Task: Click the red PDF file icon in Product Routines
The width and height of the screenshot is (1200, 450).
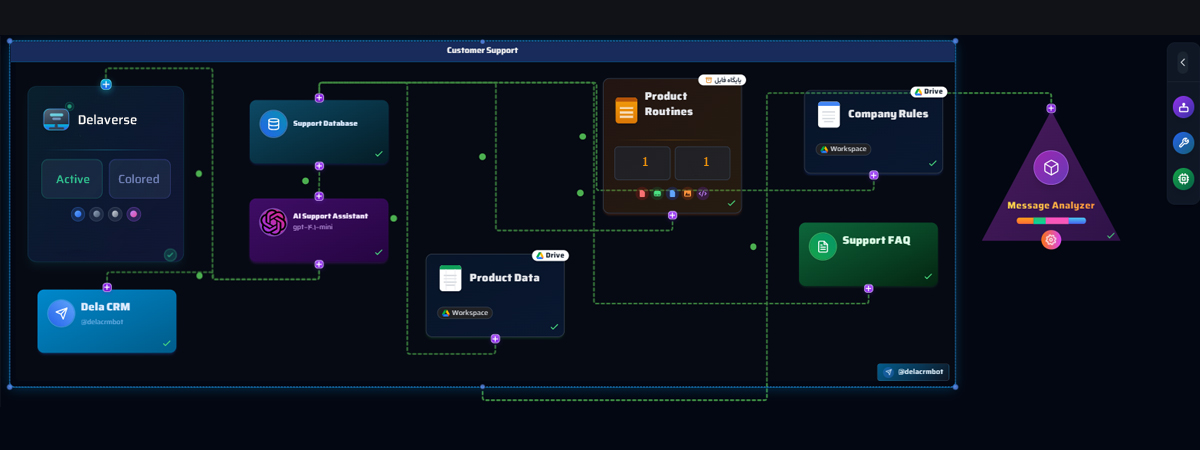Action: click(642, 193)
